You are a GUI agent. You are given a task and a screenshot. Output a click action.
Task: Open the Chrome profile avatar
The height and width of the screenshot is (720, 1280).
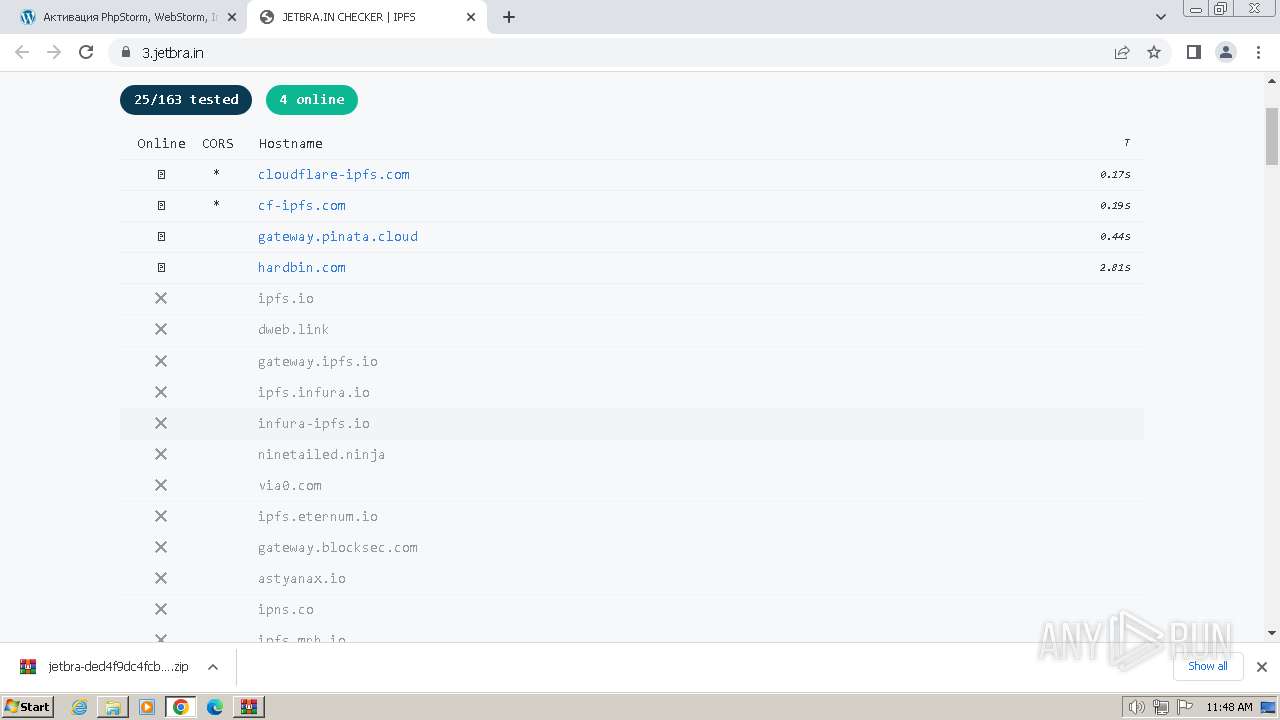pyautogui.click(x=1226, y=52)
